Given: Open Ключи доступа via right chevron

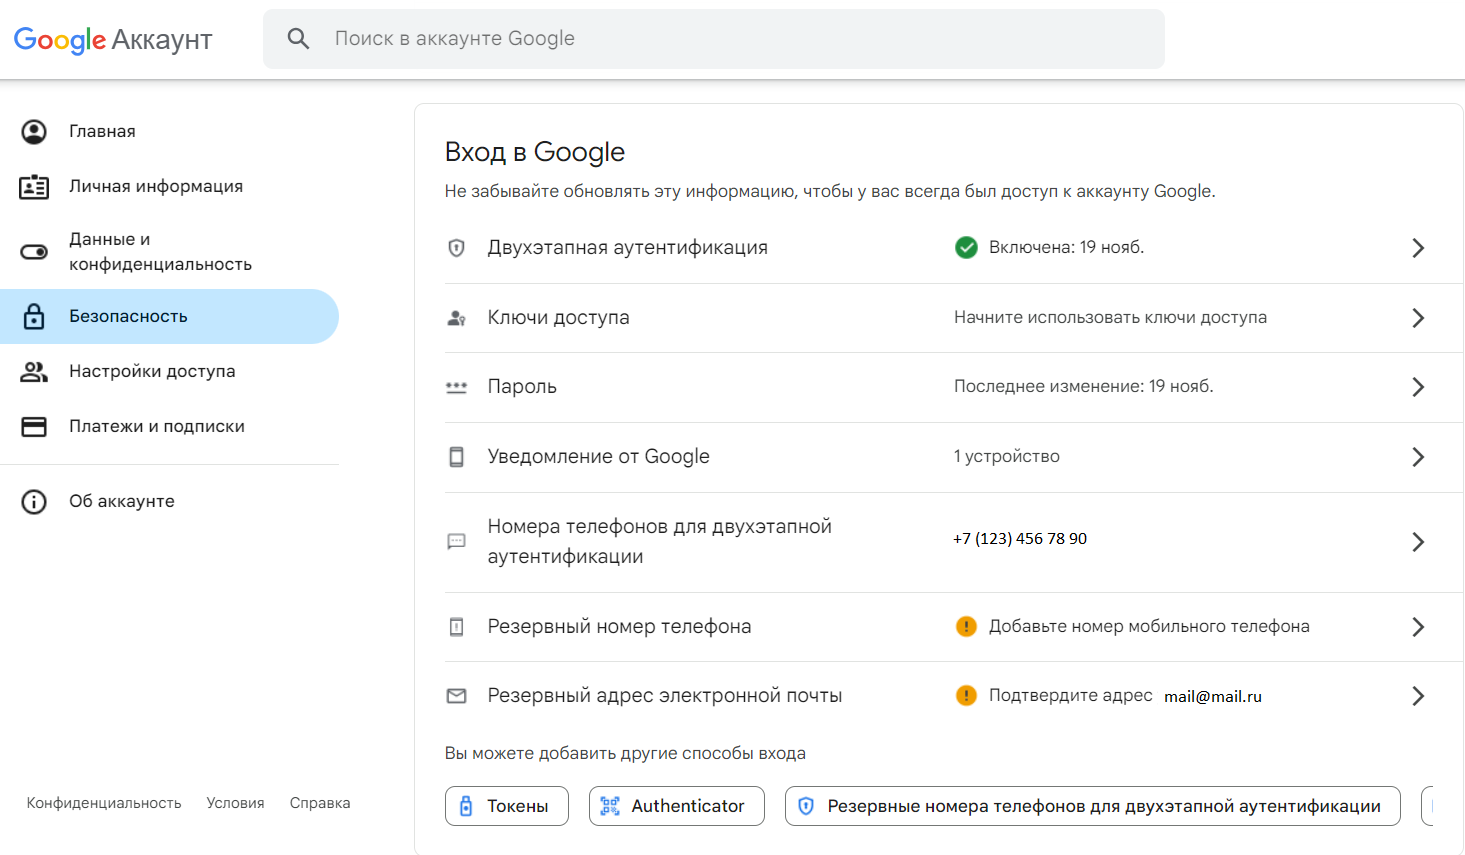Looking at the screenshot, I should [x=1418, y=318].
